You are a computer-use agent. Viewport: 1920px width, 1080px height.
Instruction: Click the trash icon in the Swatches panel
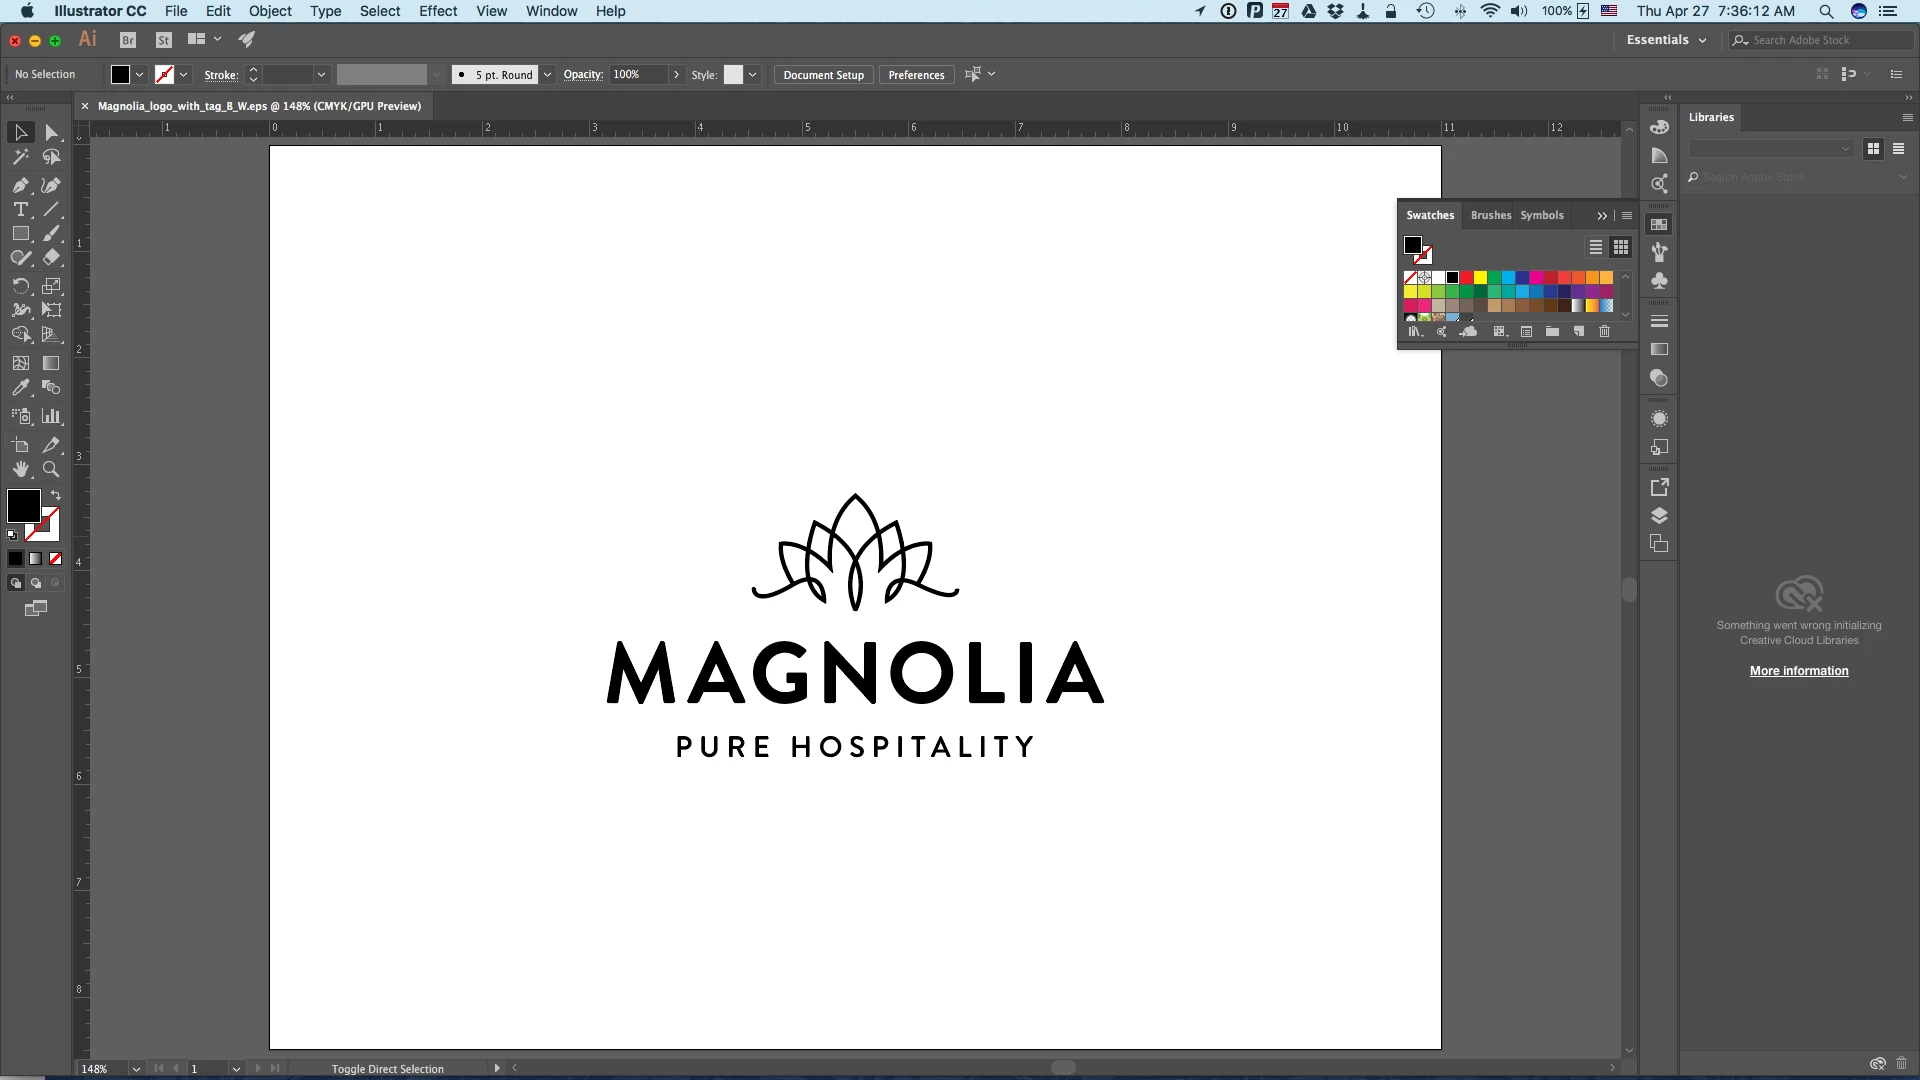tap(1604, 332)
